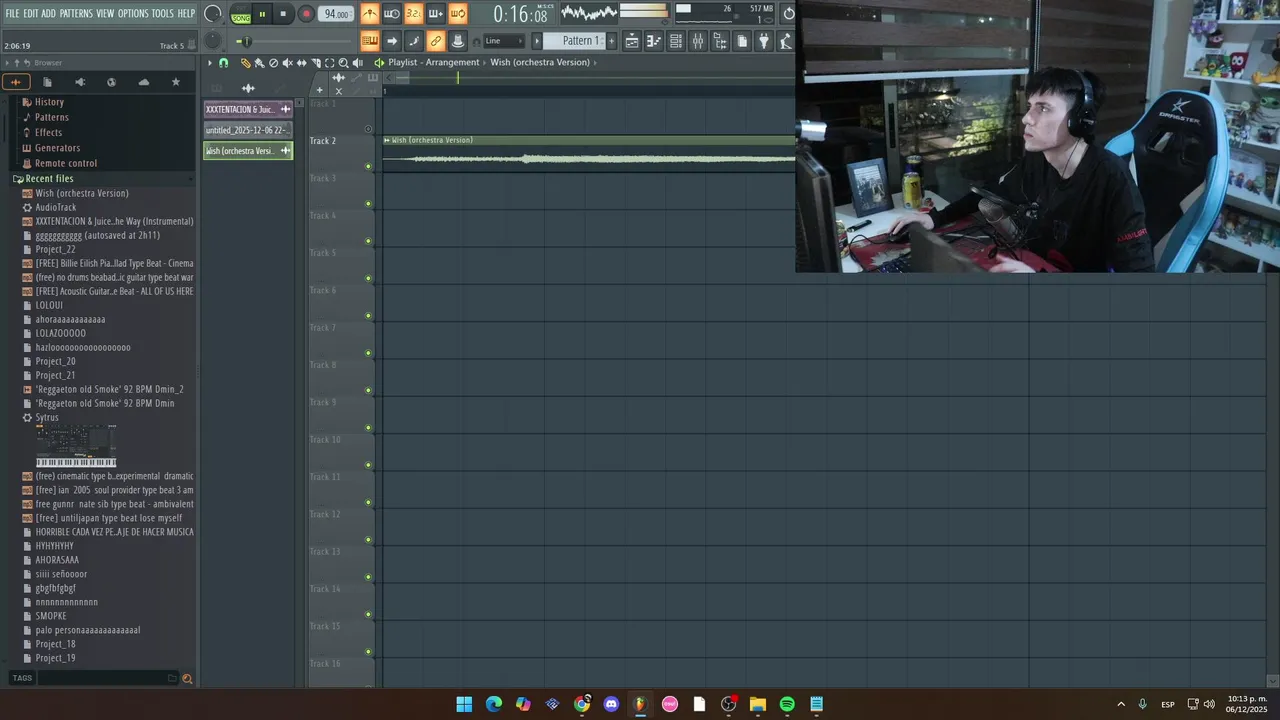1280x720 pixels.
Task: Open the PATTERNS menu
Action: click(x=76, y=13)
